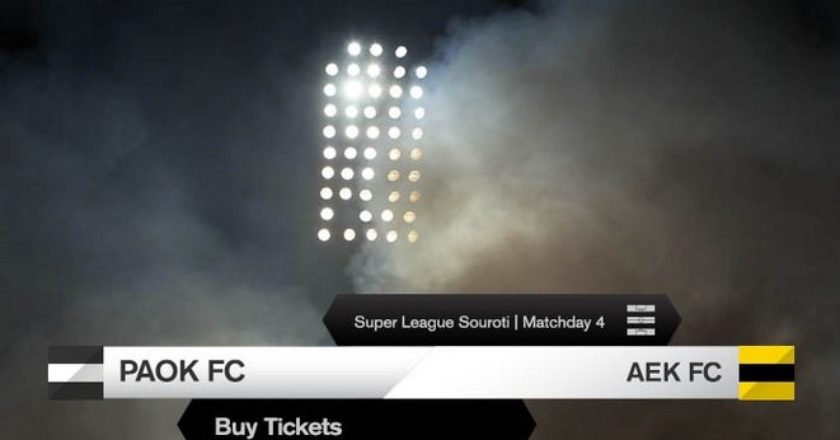Click the left pointed edge of Buy Tickets banner
The height and width of the screenshot is (440, 840).
(x=186, y=421)
